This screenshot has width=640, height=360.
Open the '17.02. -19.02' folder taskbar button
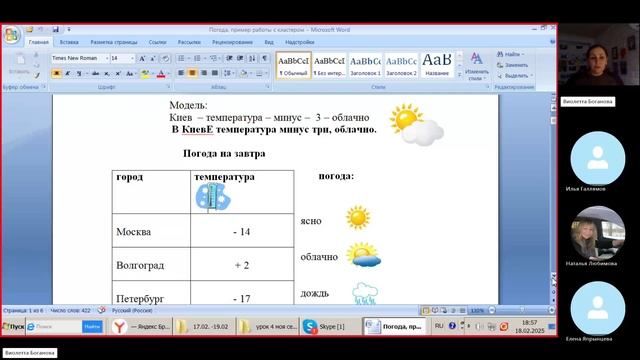point(204,327)
